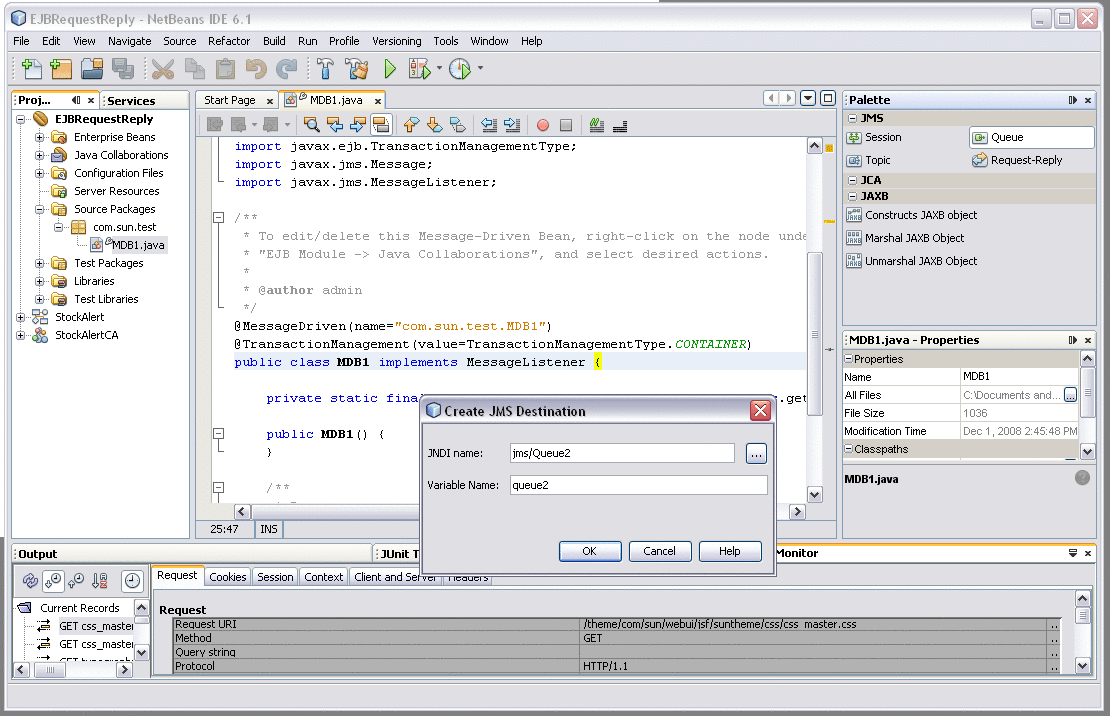1110x716 pixels.
Task: Start macro recording with red circle button
Action: [543, 125]
